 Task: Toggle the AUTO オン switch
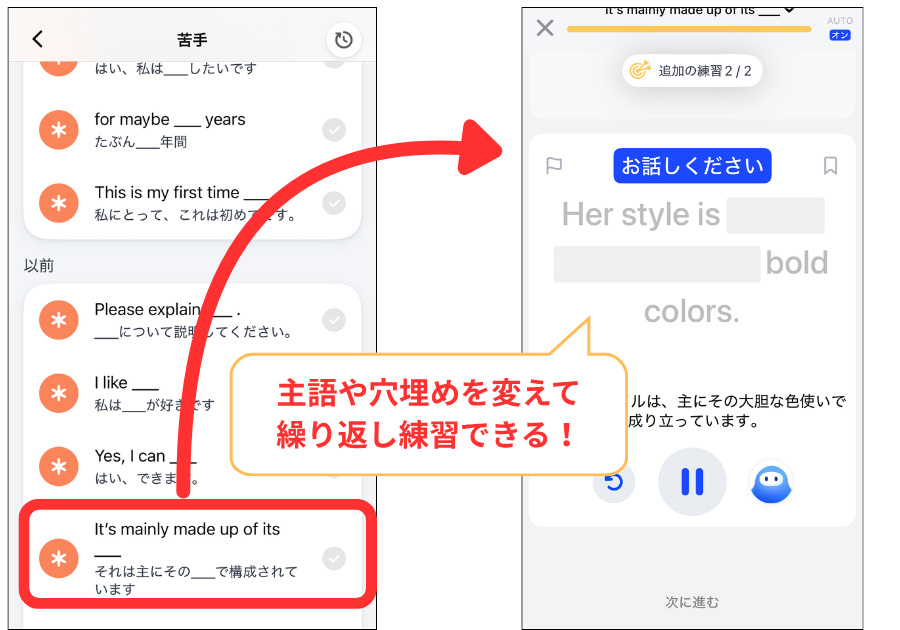[840, 35]
